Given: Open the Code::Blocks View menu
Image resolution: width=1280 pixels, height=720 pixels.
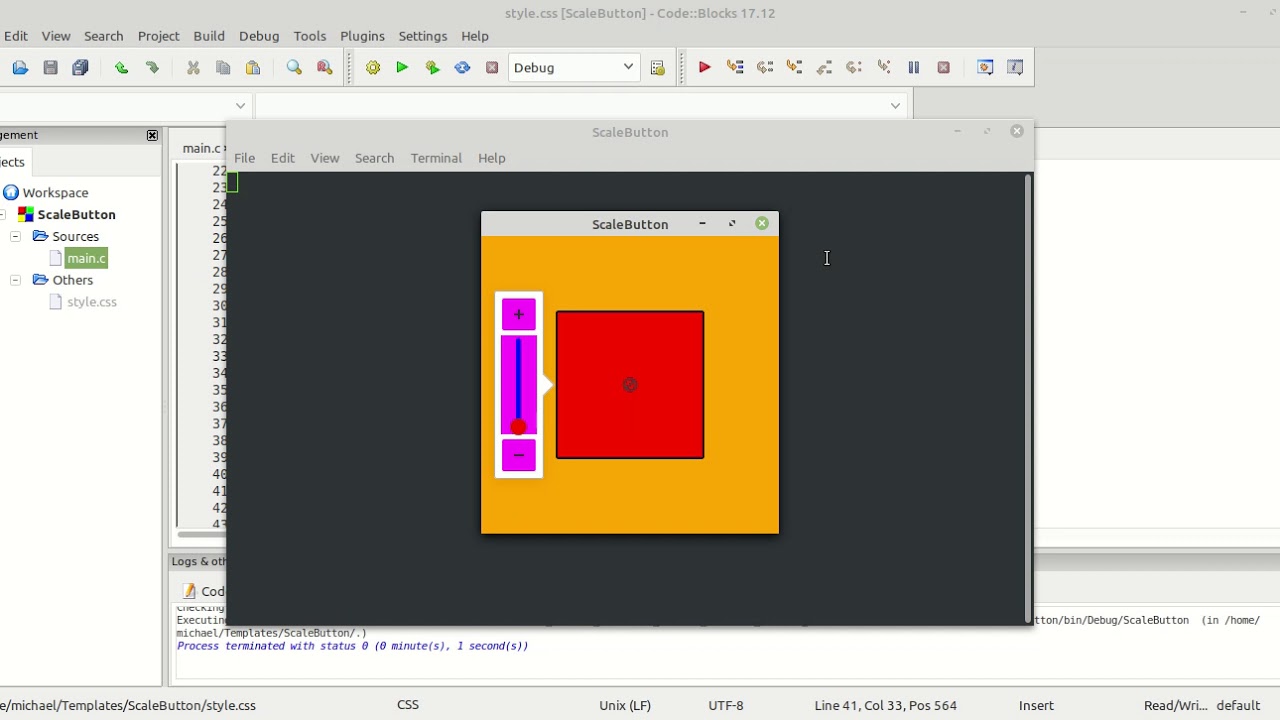Looking at the screenshot, I should [x=56, y=36].
